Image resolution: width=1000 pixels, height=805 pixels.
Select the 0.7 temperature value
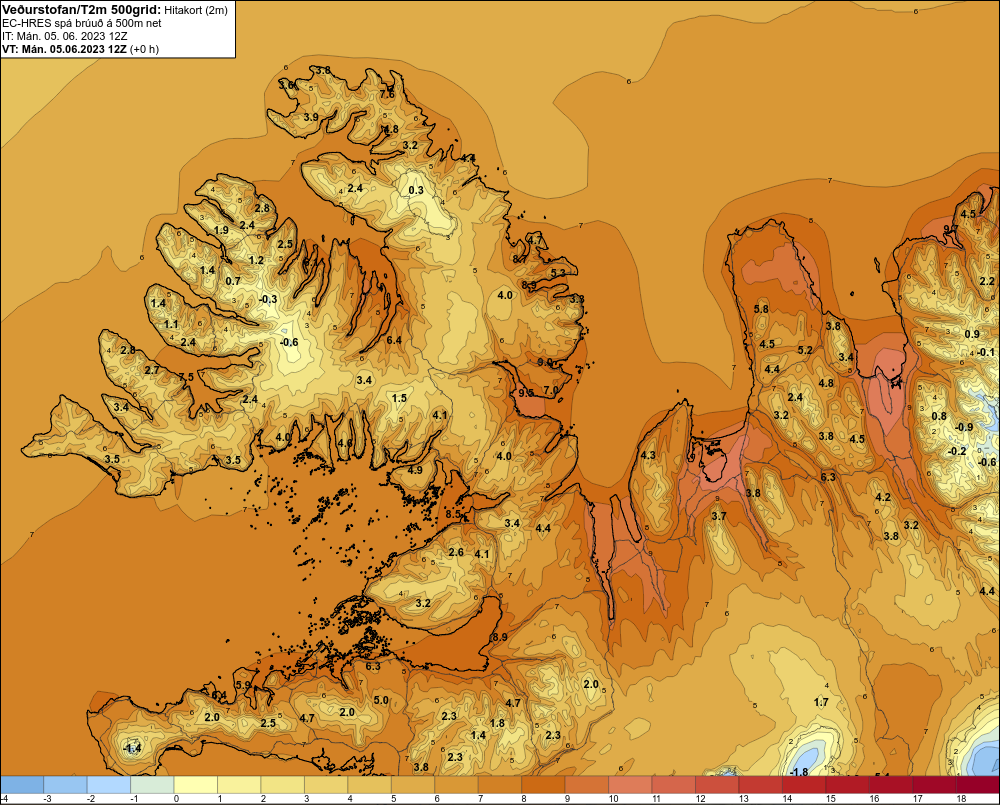pos(233,281)
